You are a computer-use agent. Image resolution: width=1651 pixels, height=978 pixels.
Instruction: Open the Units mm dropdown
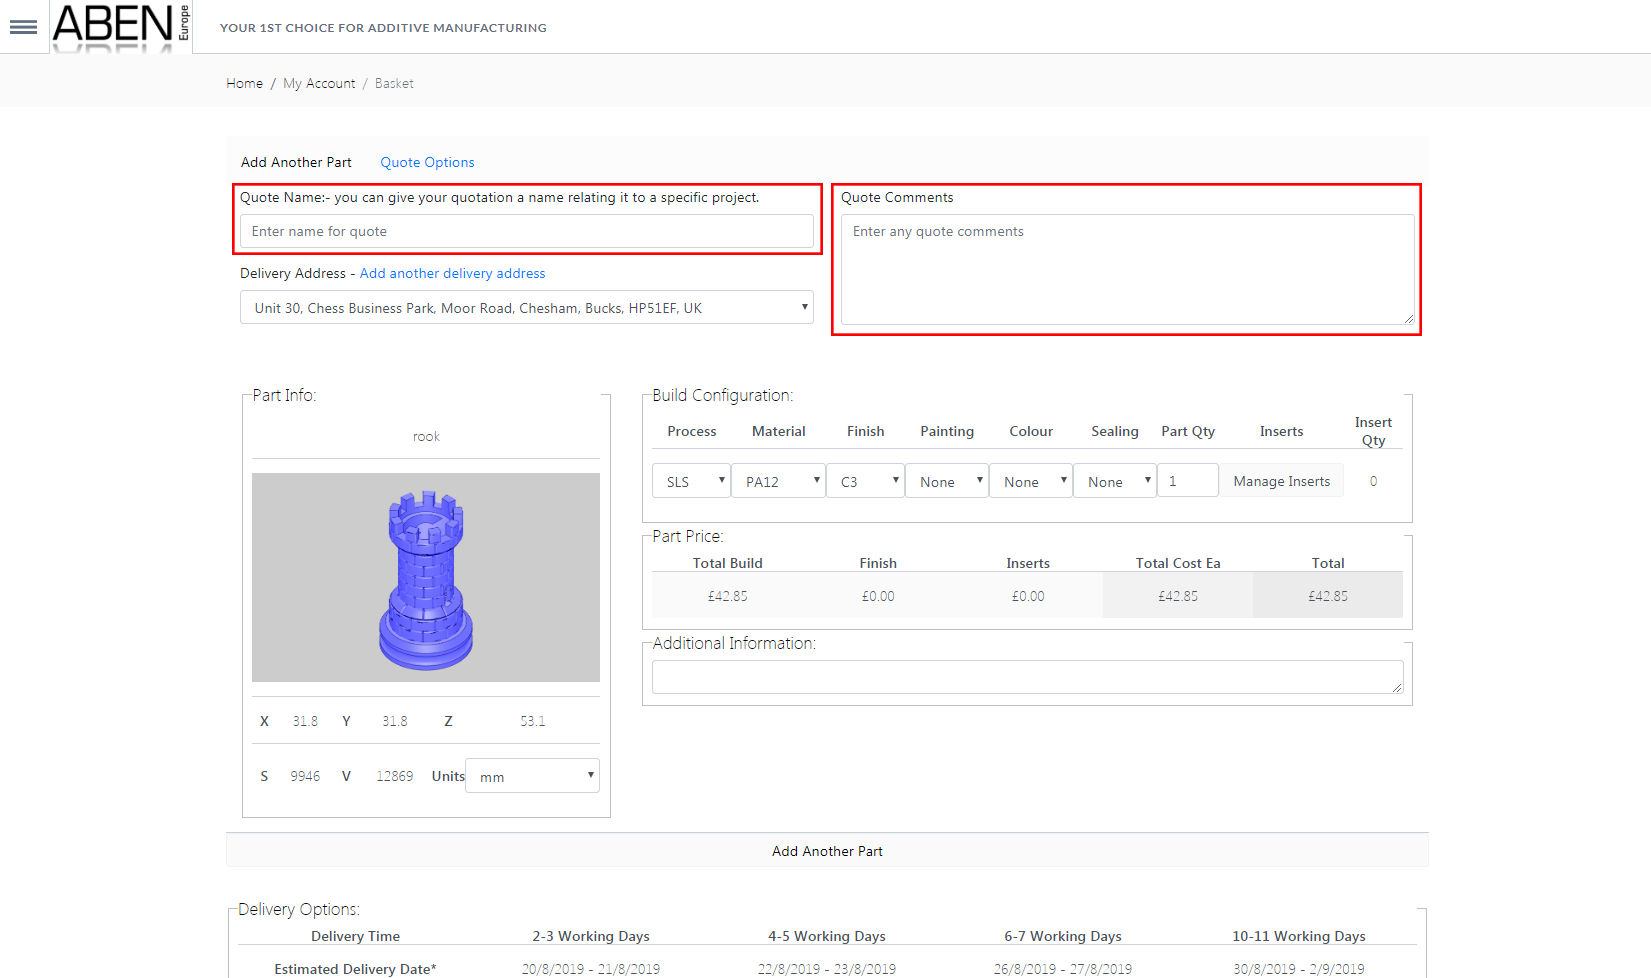pyautogui.click(x=532, y=776)
